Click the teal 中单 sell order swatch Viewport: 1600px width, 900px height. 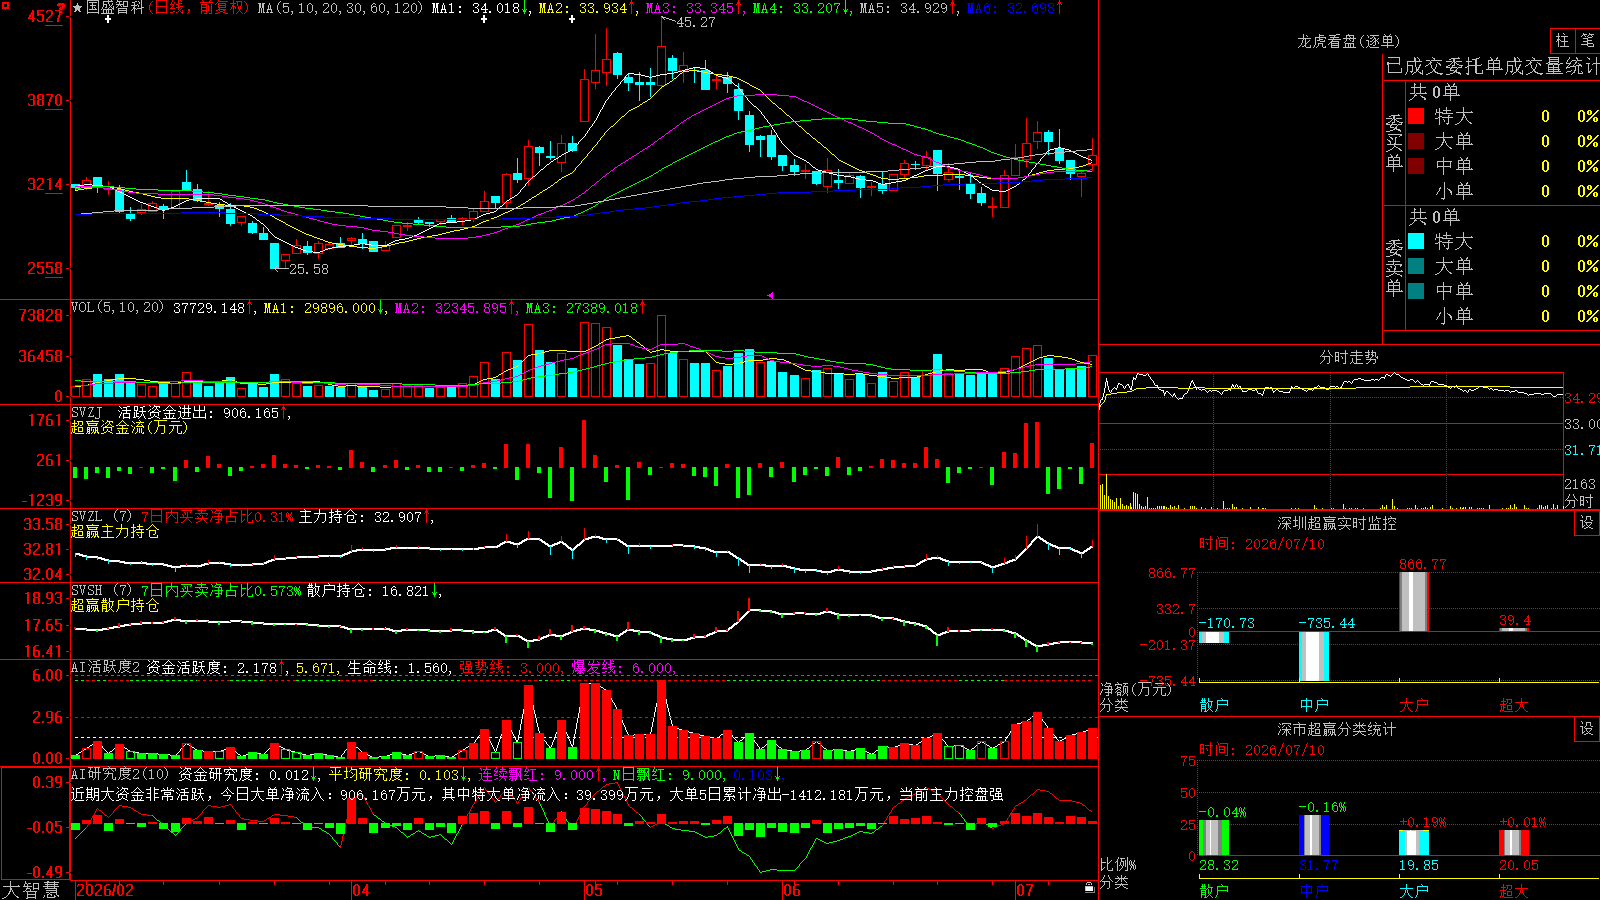(1416, 291)
